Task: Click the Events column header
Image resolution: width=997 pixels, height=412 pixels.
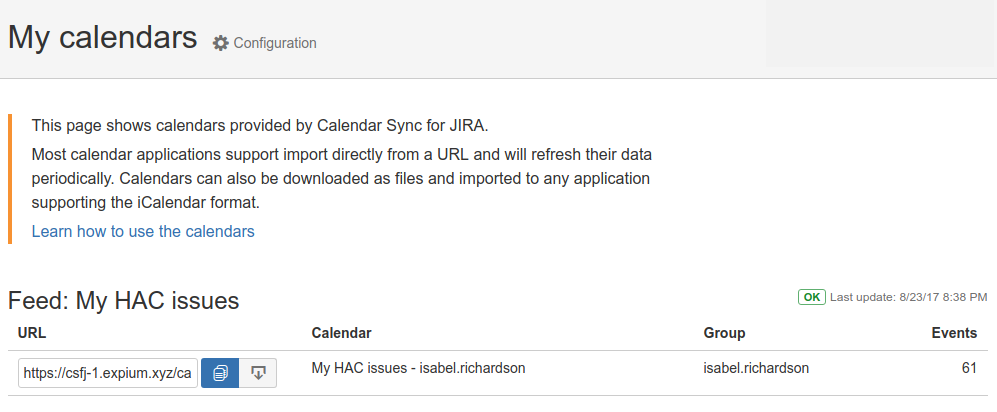Action: tap(954, 333)
